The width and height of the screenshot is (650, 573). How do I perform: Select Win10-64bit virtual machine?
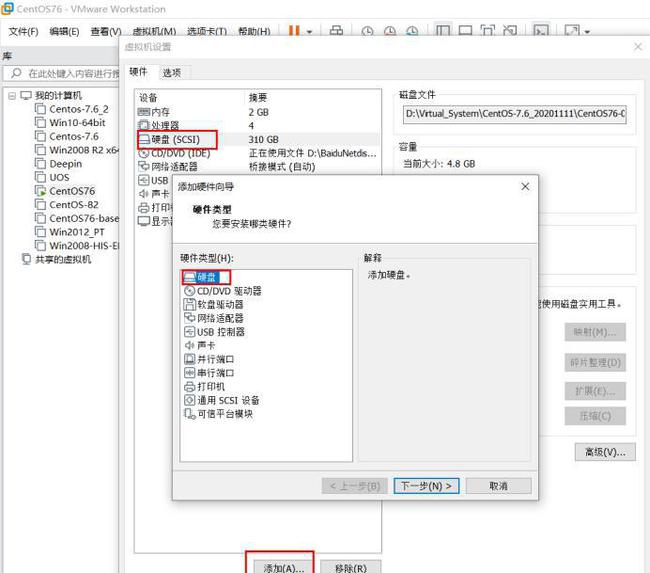pyautogui.click(x=77, y=123)
